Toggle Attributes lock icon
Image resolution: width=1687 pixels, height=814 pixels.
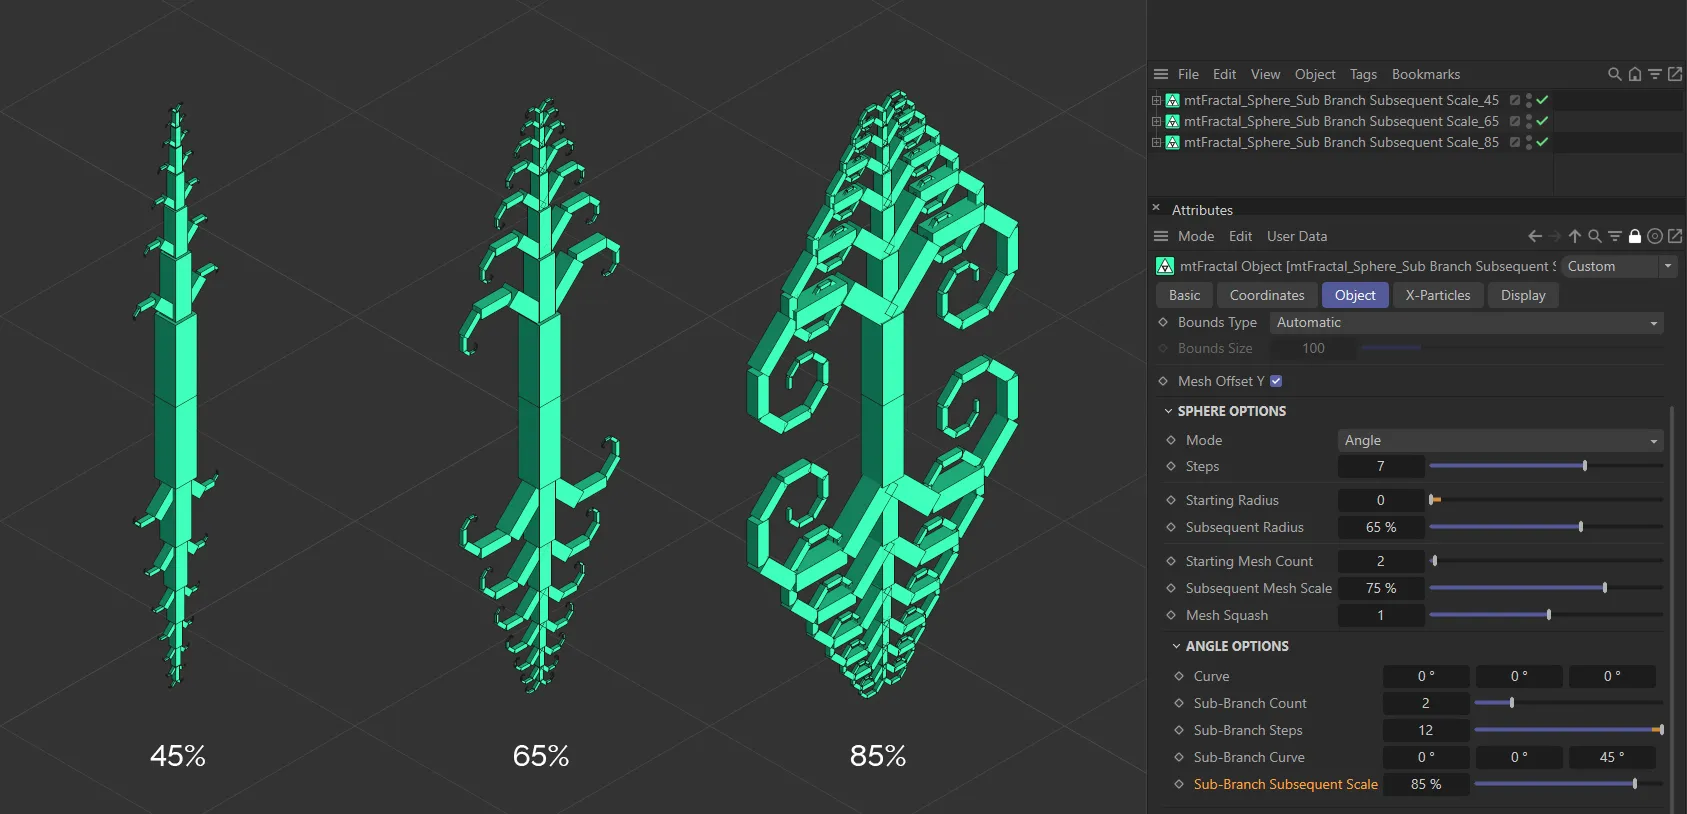coord(1635,236)
